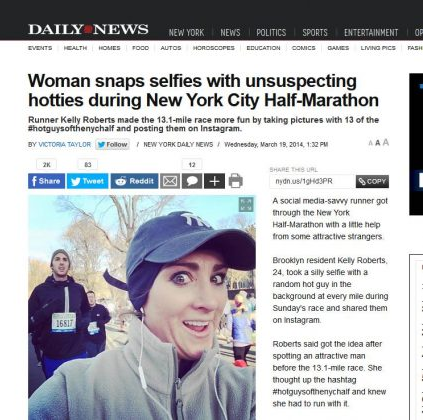Click the Daily News logo
The height and width of the screenshot is (420, 423).
pyautogui.click(x=88, y=29)
